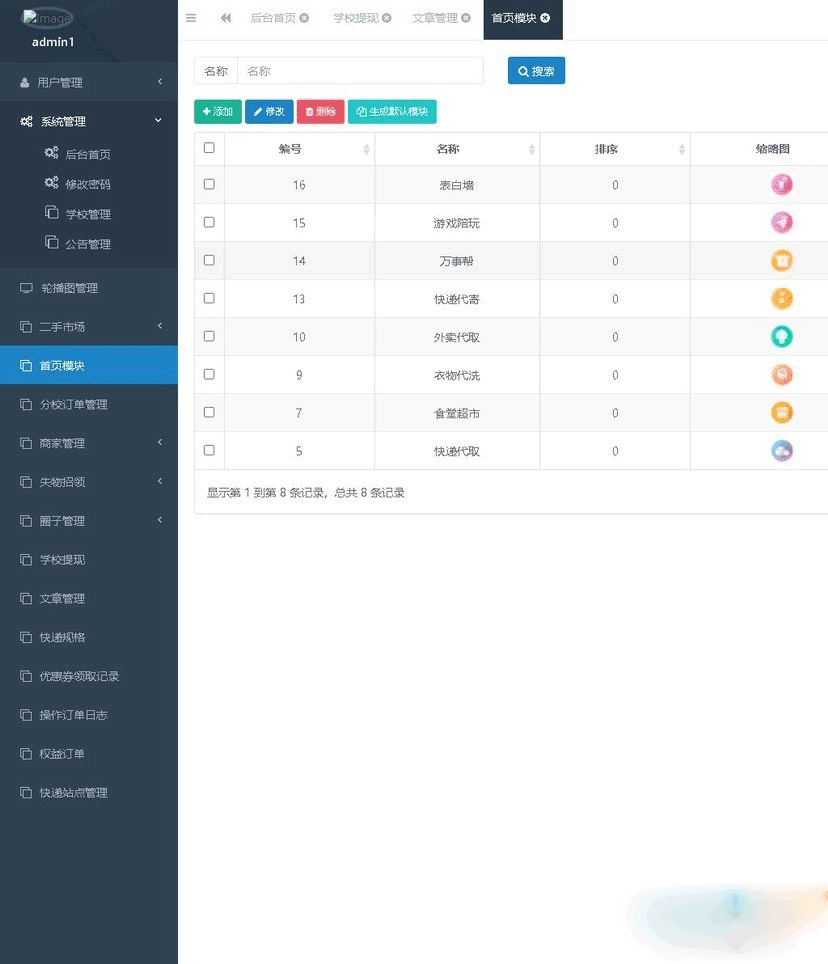This screenshot has width=828, height=964.
Task: Open 修改密码 gear item in sidebar
Action: [x=78, y=184]
